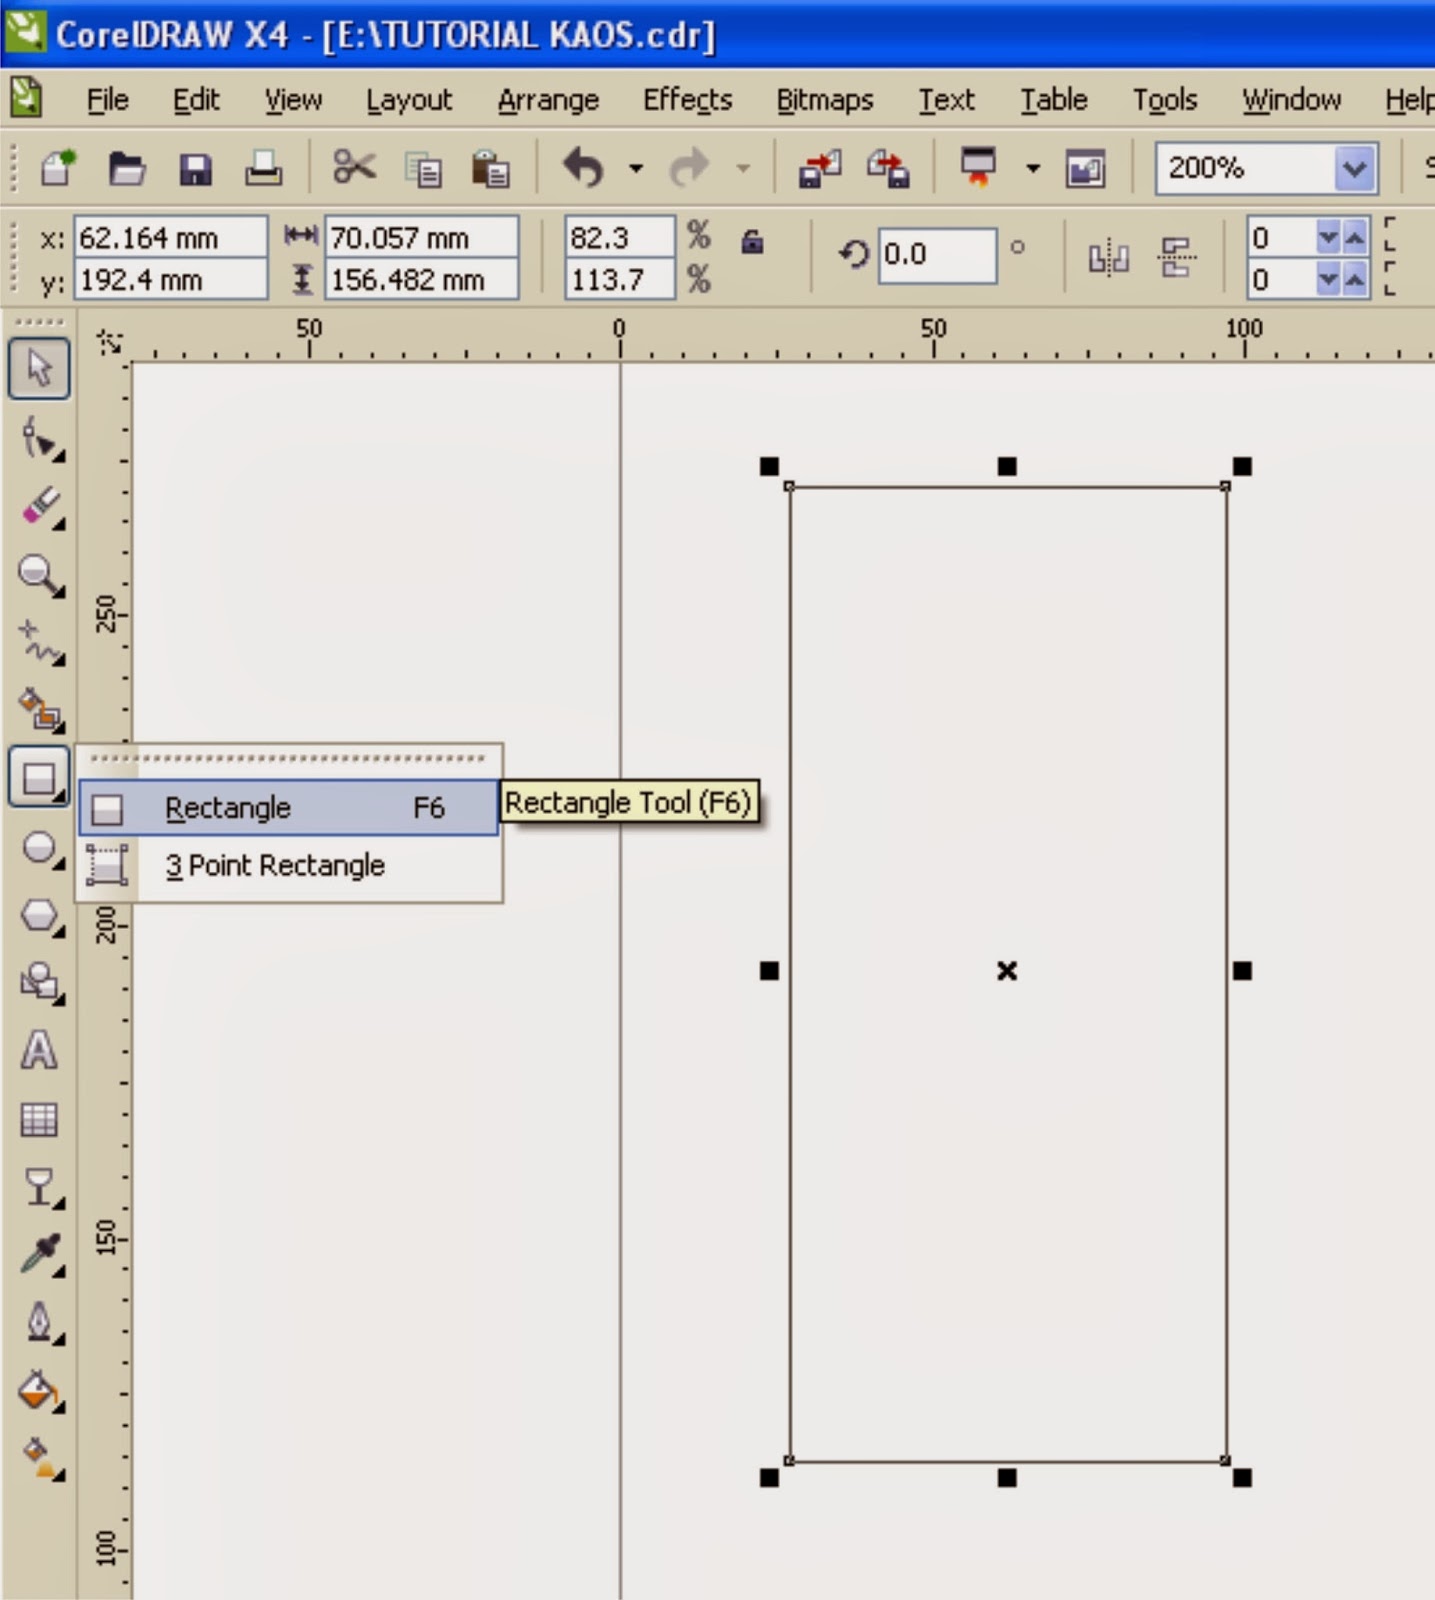This screenshot has height=1600, width=1435.
Task: Open the View menu
Action: 293,100
